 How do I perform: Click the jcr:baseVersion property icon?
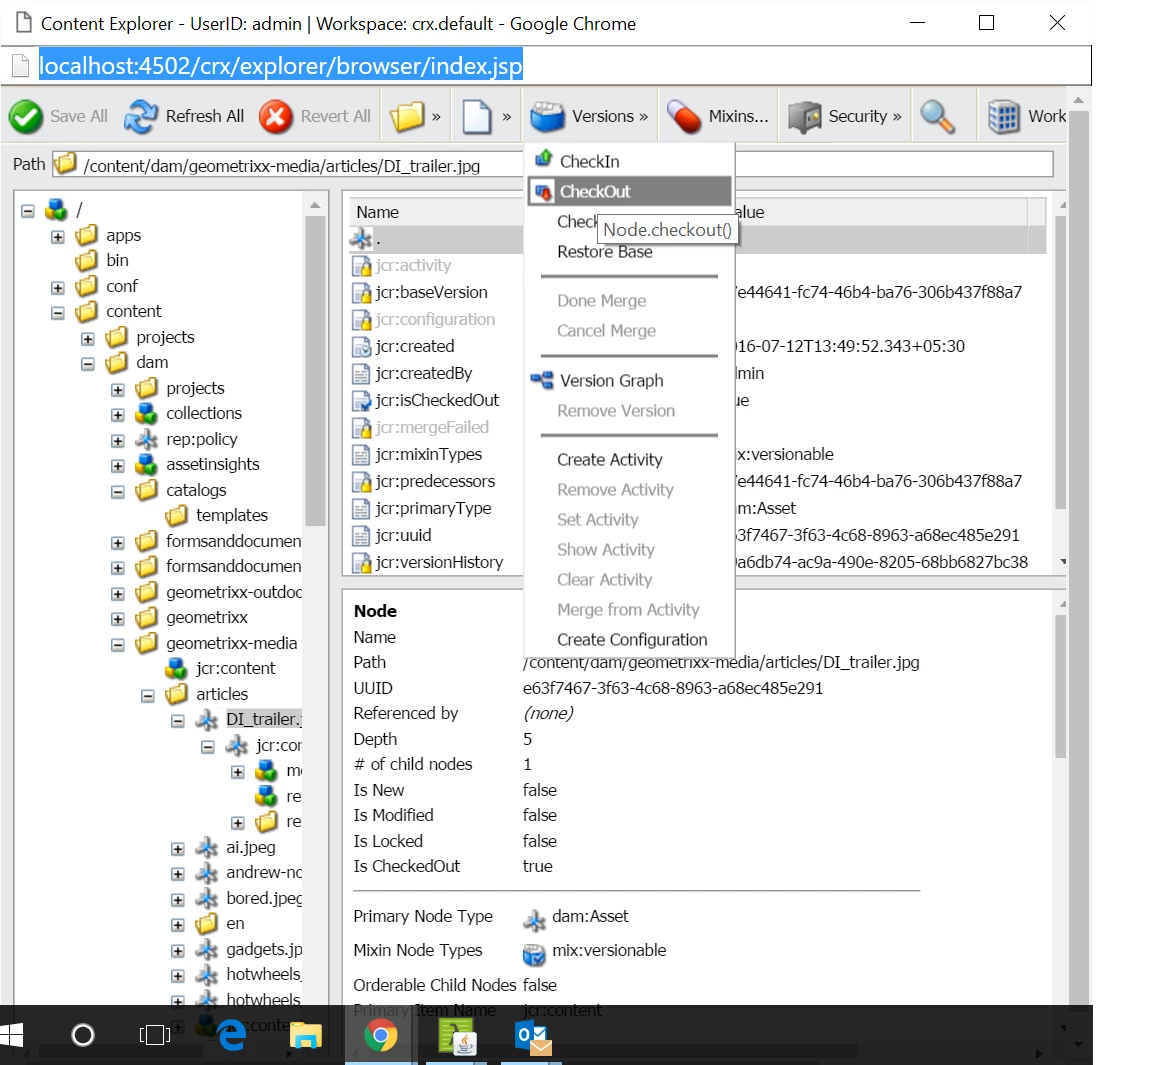pyautogui.click(x=361, y=293)
